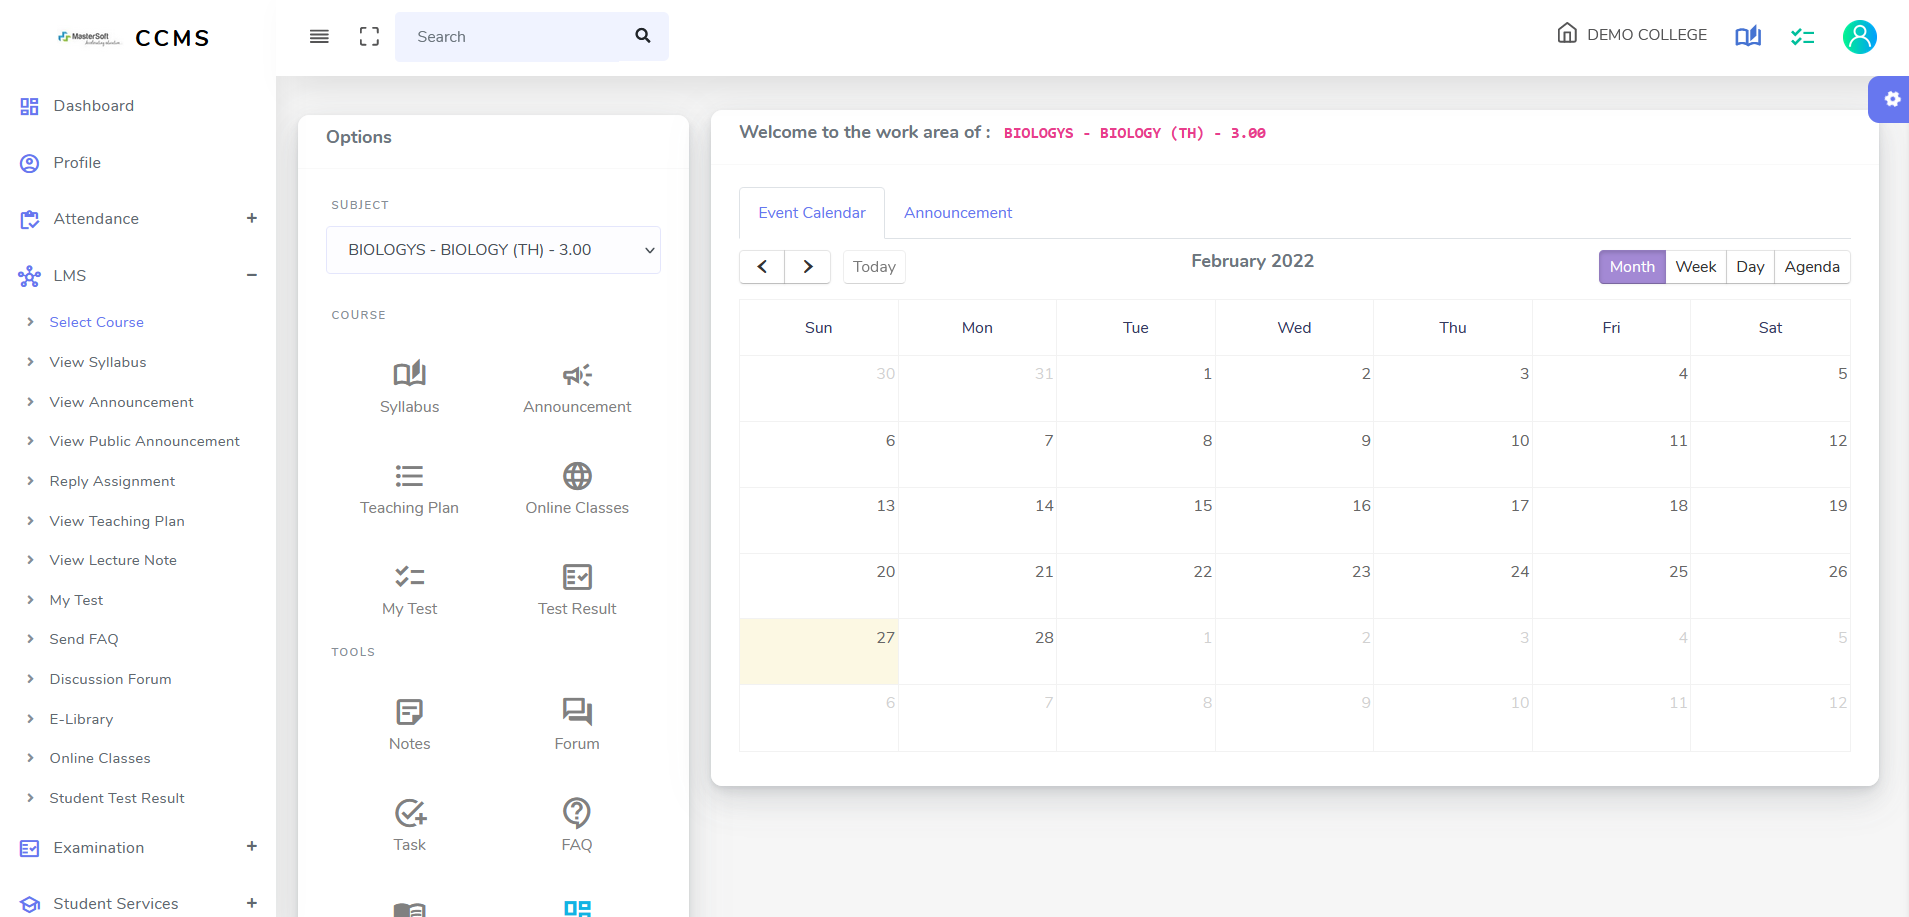
Task: Toggle fullscreen mode
Action: (x=369, y=37)
